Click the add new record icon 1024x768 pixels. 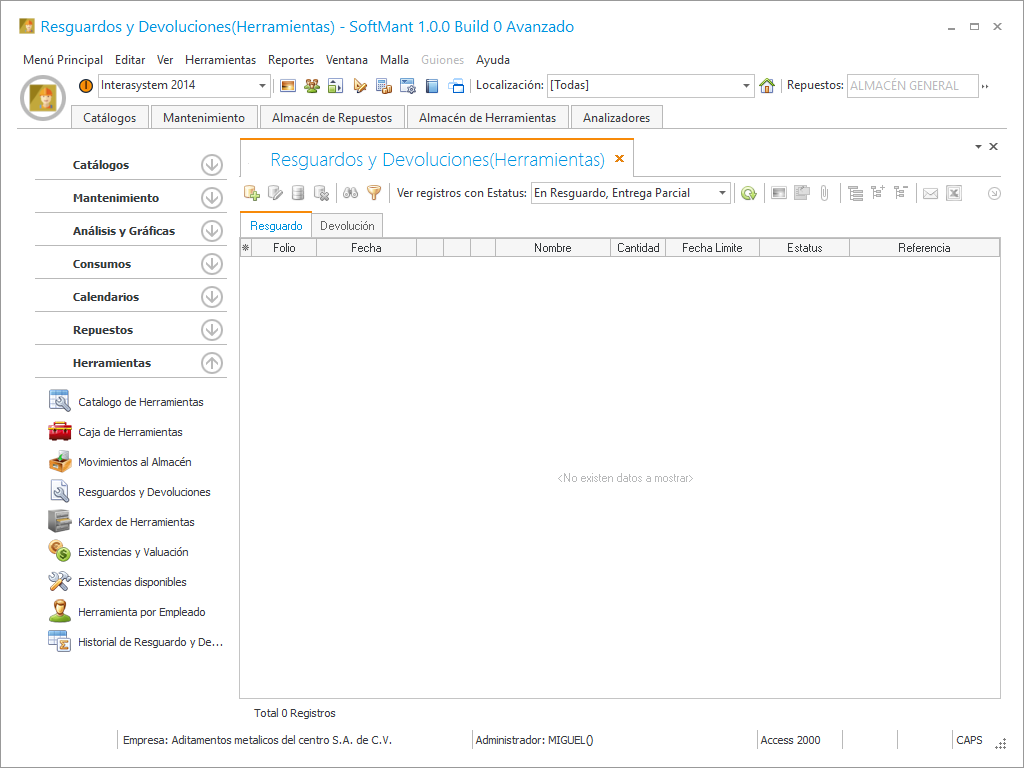click(252, 193)
